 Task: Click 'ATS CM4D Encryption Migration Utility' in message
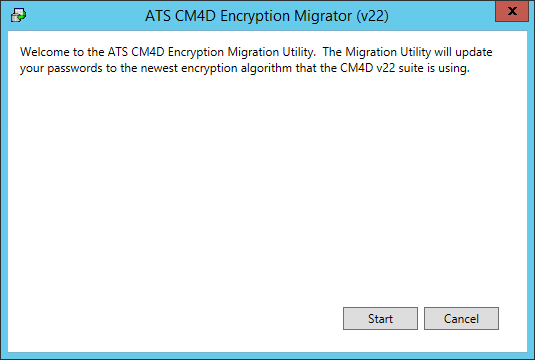point(211,52)
